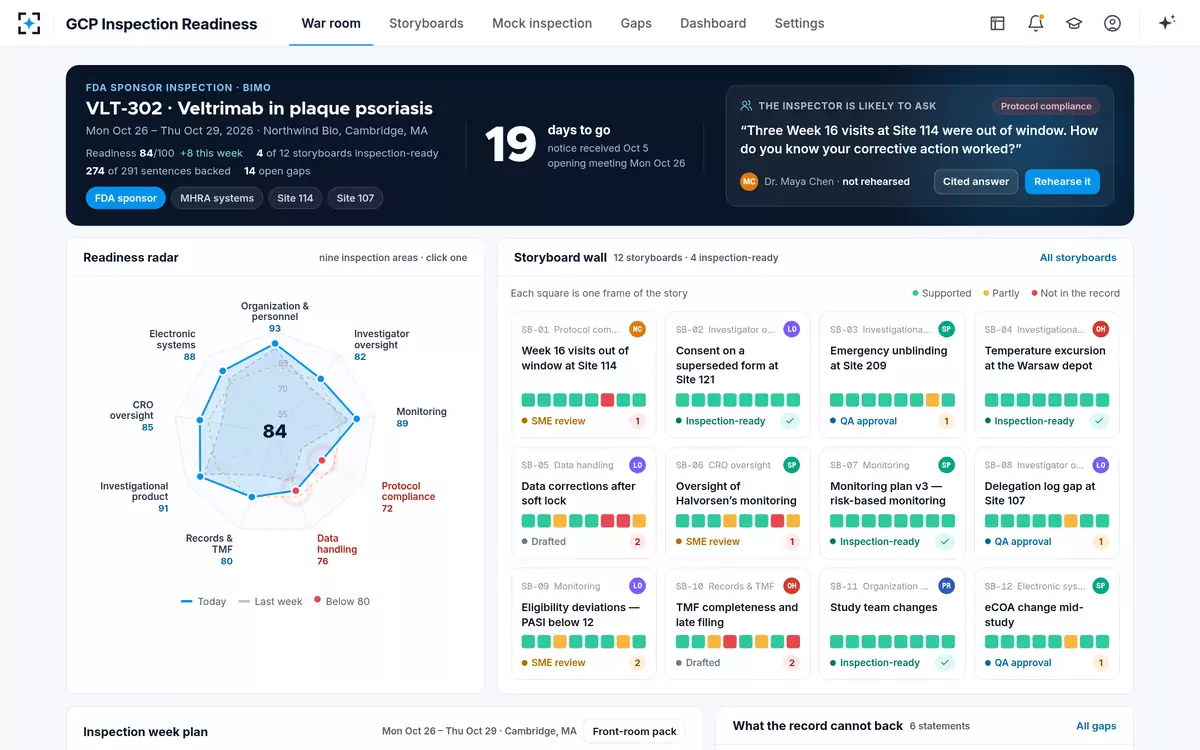Open the Settings tab
The height and width of the screenshot is (750, 1200).
(x=799, y=23)
